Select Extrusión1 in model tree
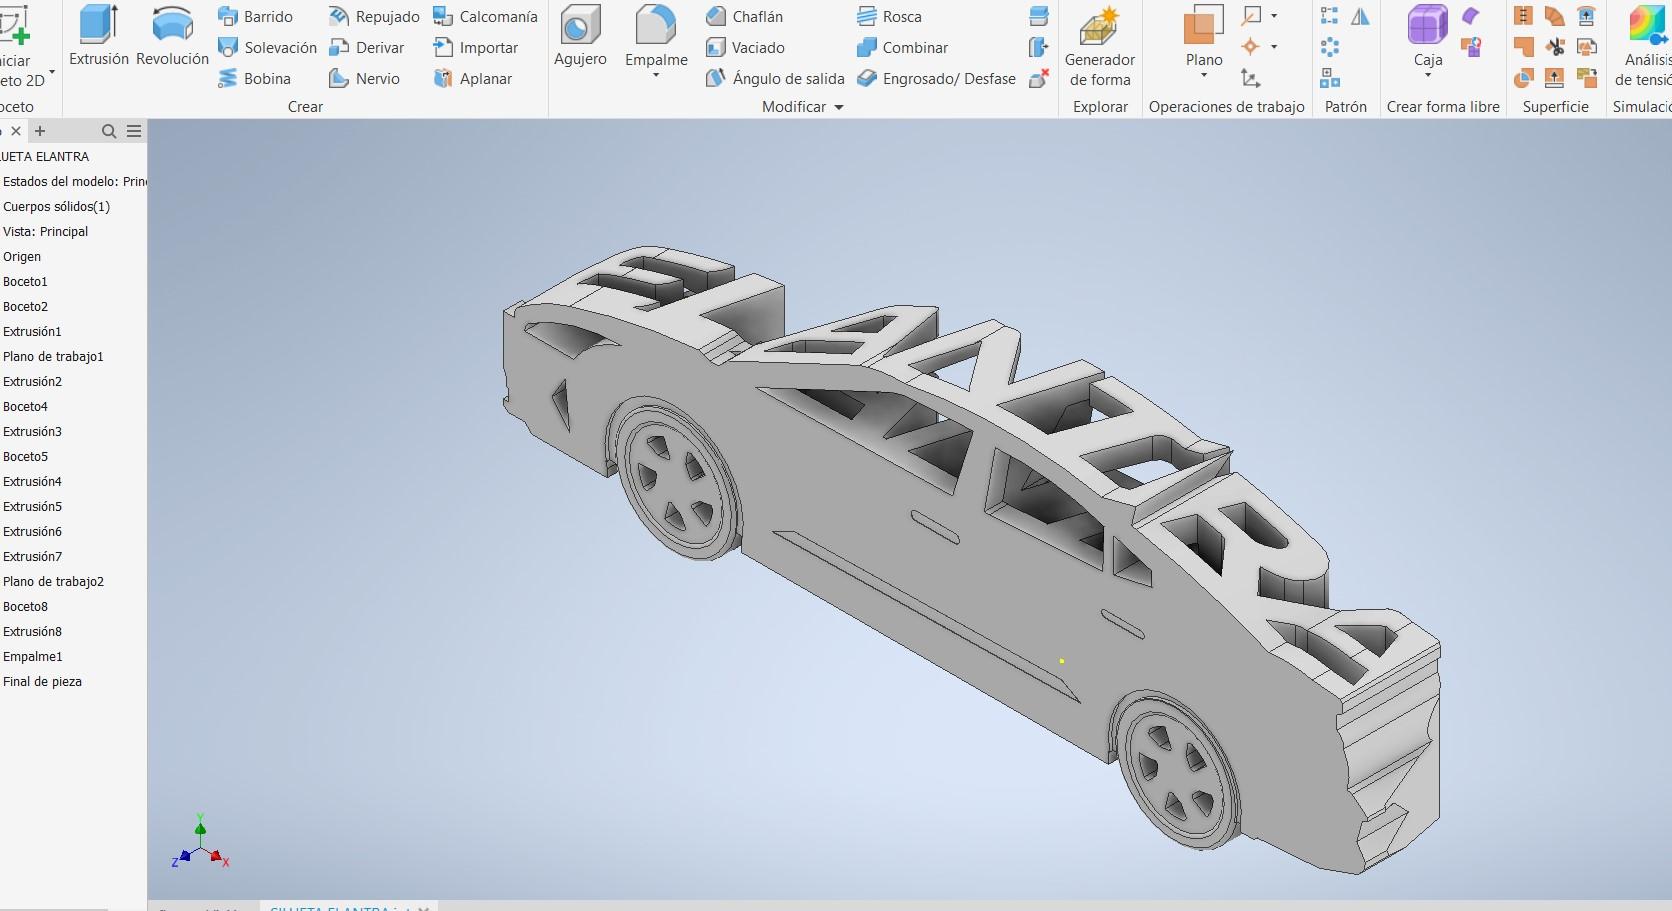This screenshot has height=911, width=1672. click(32, 332)
